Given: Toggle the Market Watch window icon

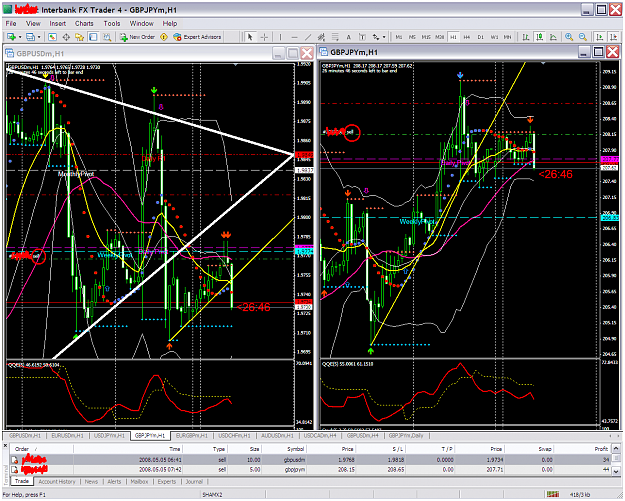Looking at the screenshot, I should (52, 37).
